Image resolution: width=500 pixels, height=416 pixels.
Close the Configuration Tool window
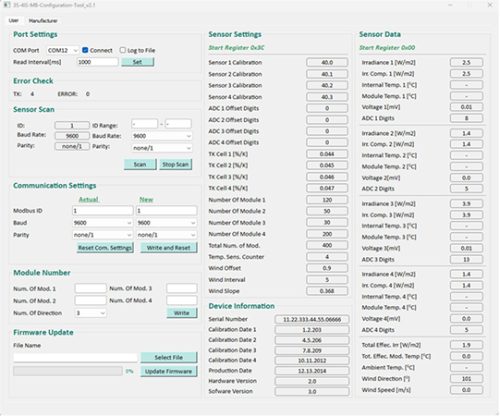point(490,5)
